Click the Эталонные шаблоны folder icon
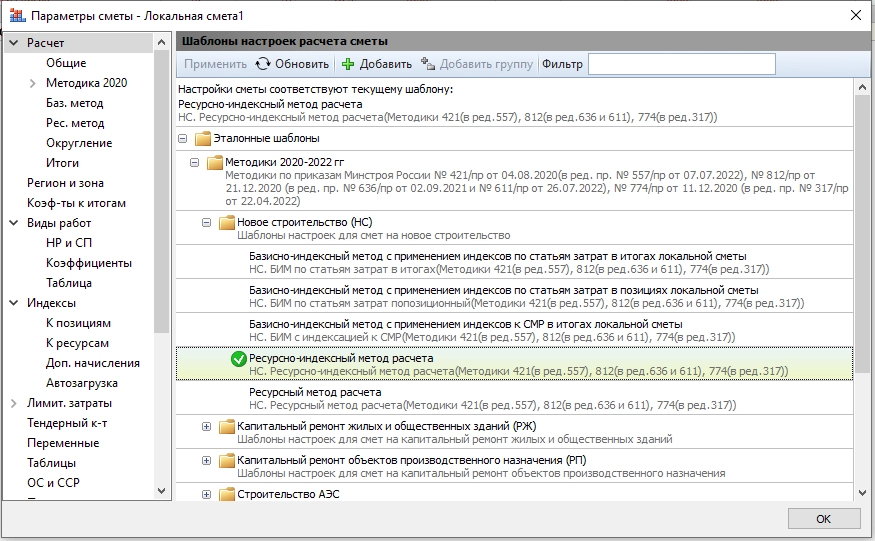Screen dimensions: 875x541 click(x=203, y=138)
